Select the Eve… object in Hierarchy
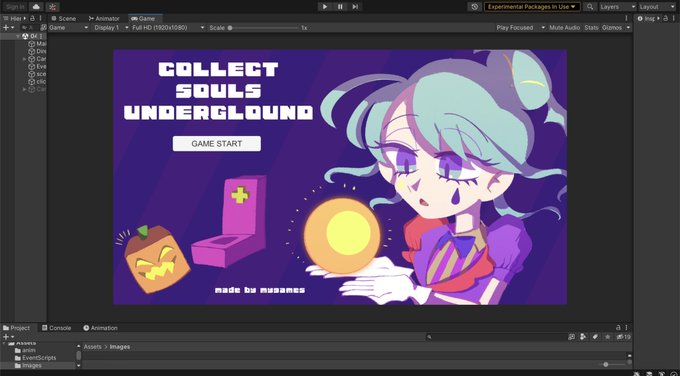This screenshot has height=376, width=680. point(37,66)
